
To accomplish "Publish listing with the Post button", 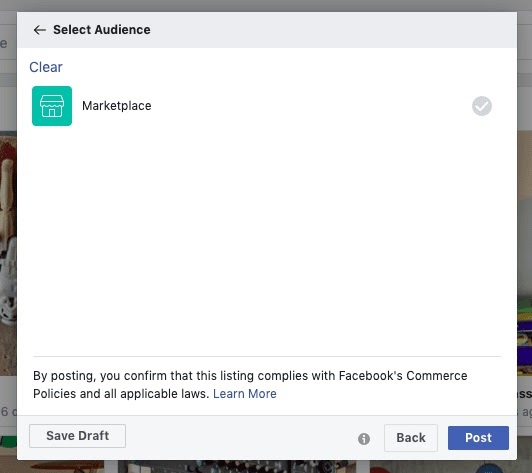I will 478,438.
